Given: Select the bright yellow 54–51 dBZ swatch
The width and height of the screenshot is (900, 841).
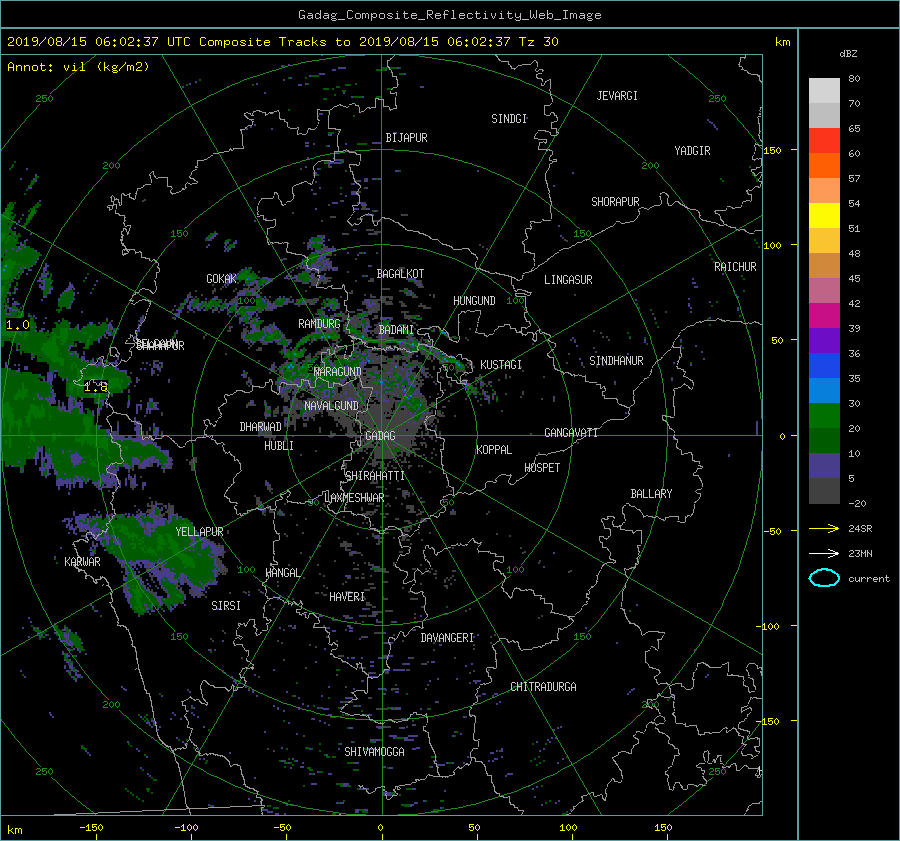Looking at the screenshot, I should click(824, 216).
